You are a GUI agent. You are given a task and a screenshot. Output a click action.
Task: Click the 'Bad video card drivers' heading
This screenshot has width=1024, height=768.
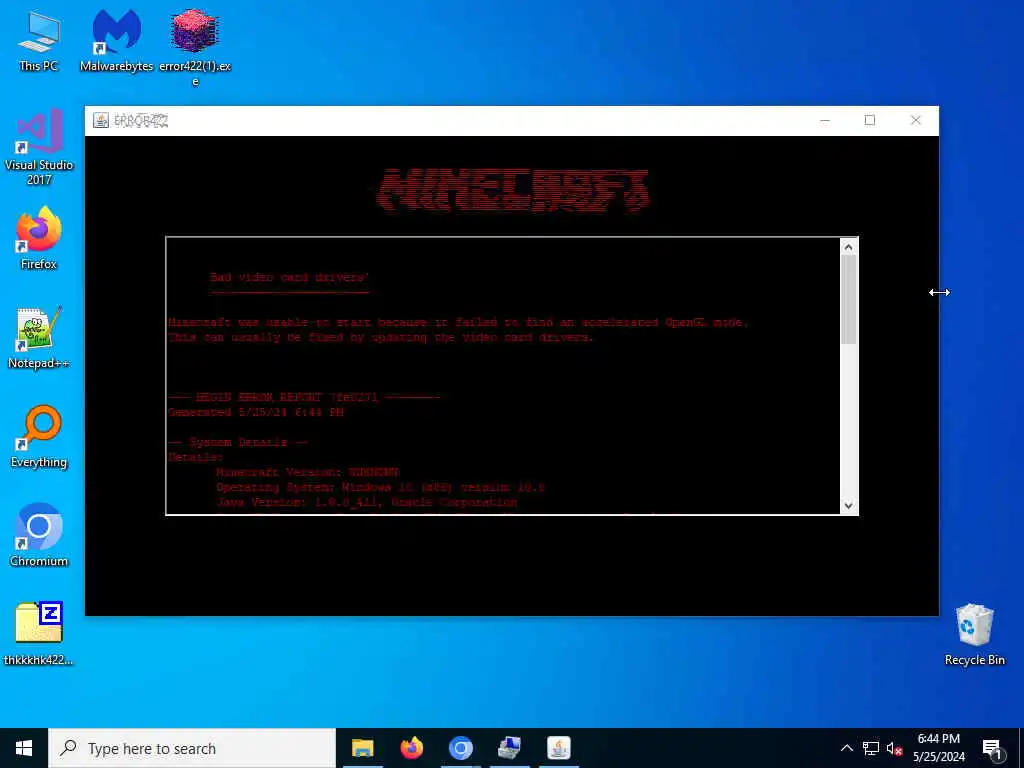tap(289, 277)
